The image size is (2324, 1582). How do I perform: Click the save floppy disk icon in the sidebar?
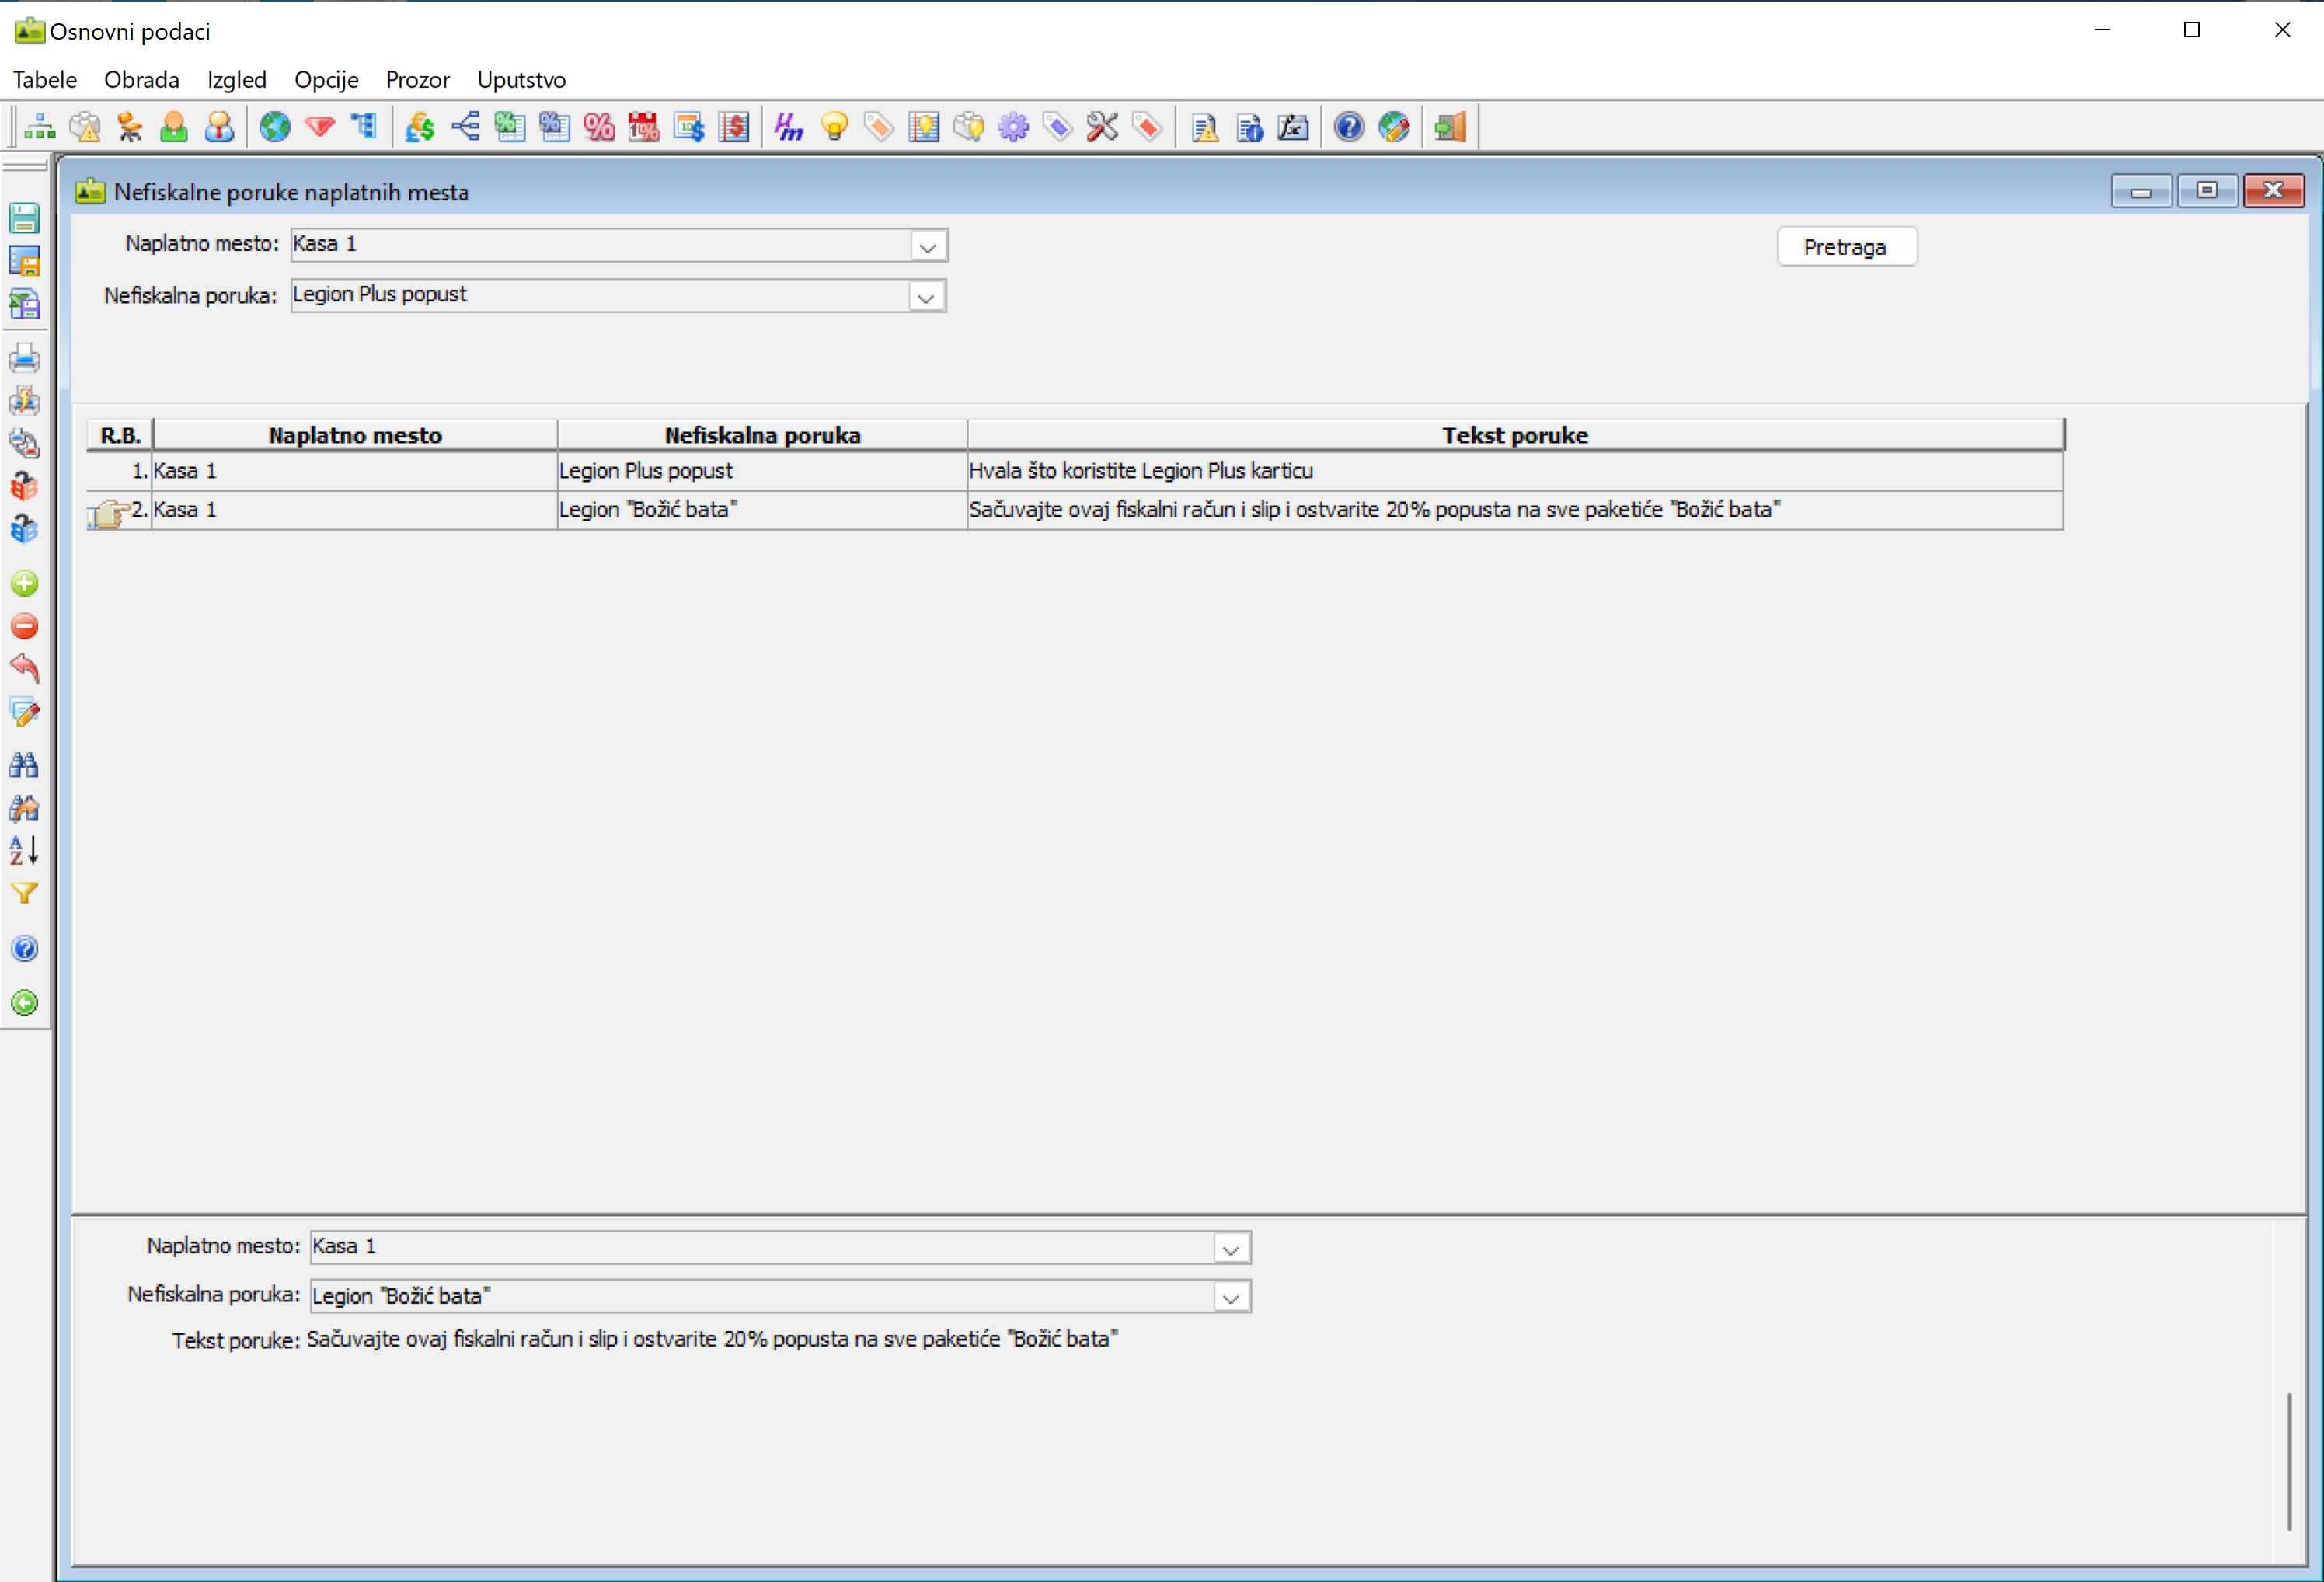tap(25, 217)
